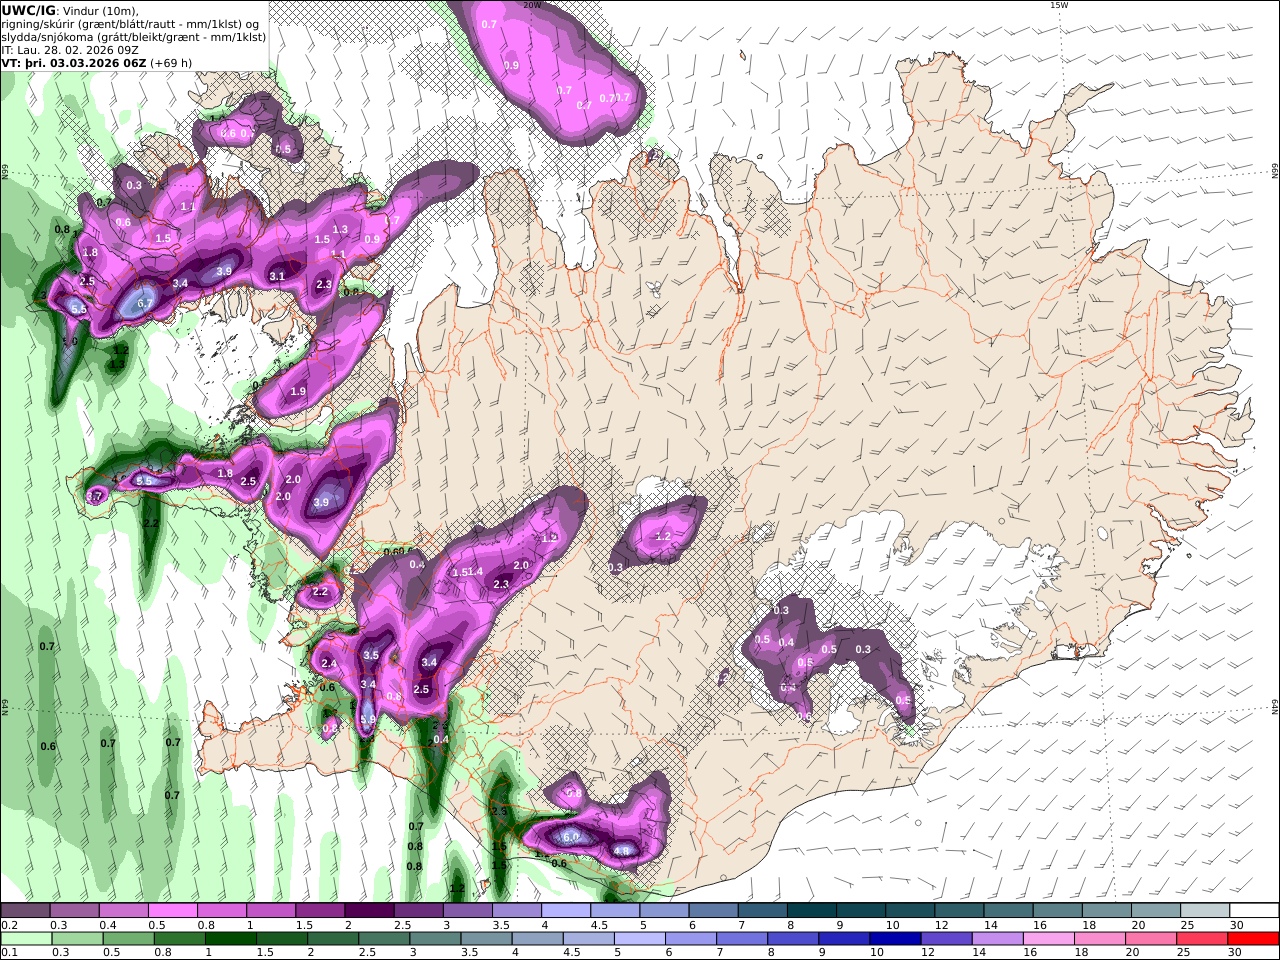Select the 10 deep blue swatch in rain scale

pyautogui.click(x=895, y=939)
